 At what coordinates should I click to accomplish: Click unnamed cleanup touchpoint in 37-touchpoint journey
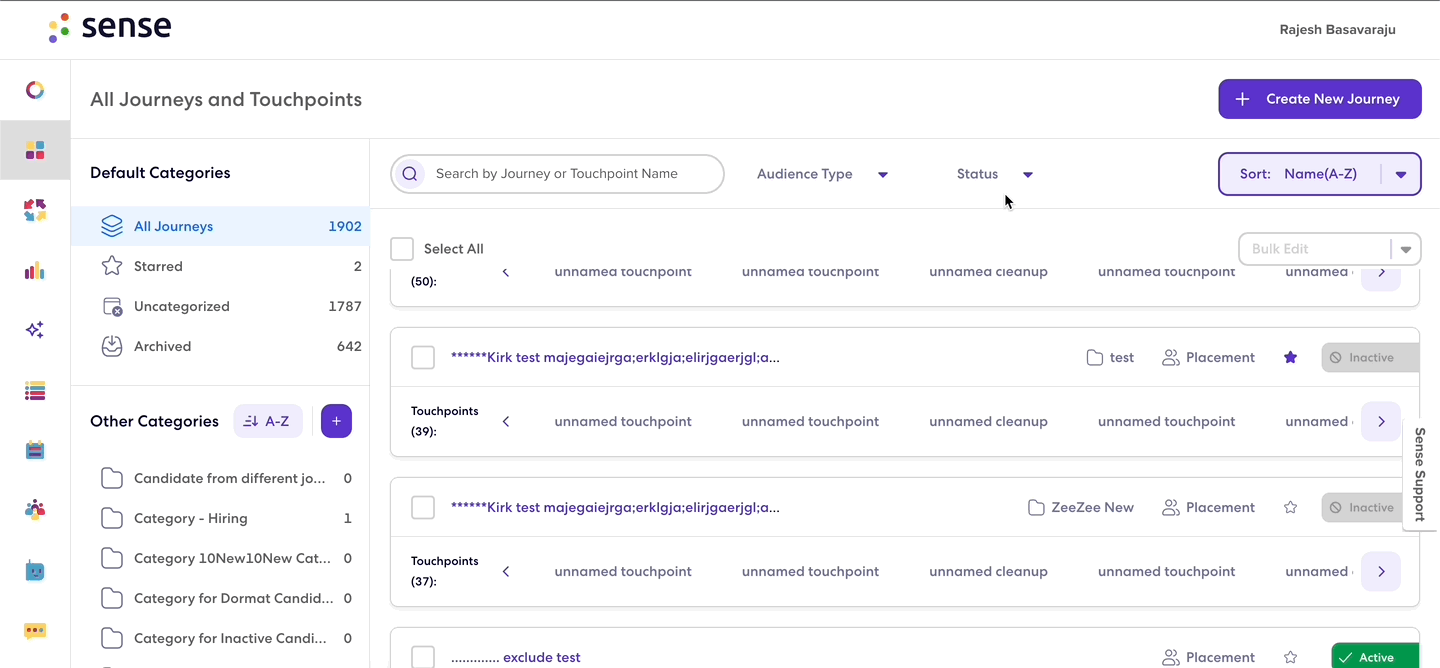(x=988, y=571)
